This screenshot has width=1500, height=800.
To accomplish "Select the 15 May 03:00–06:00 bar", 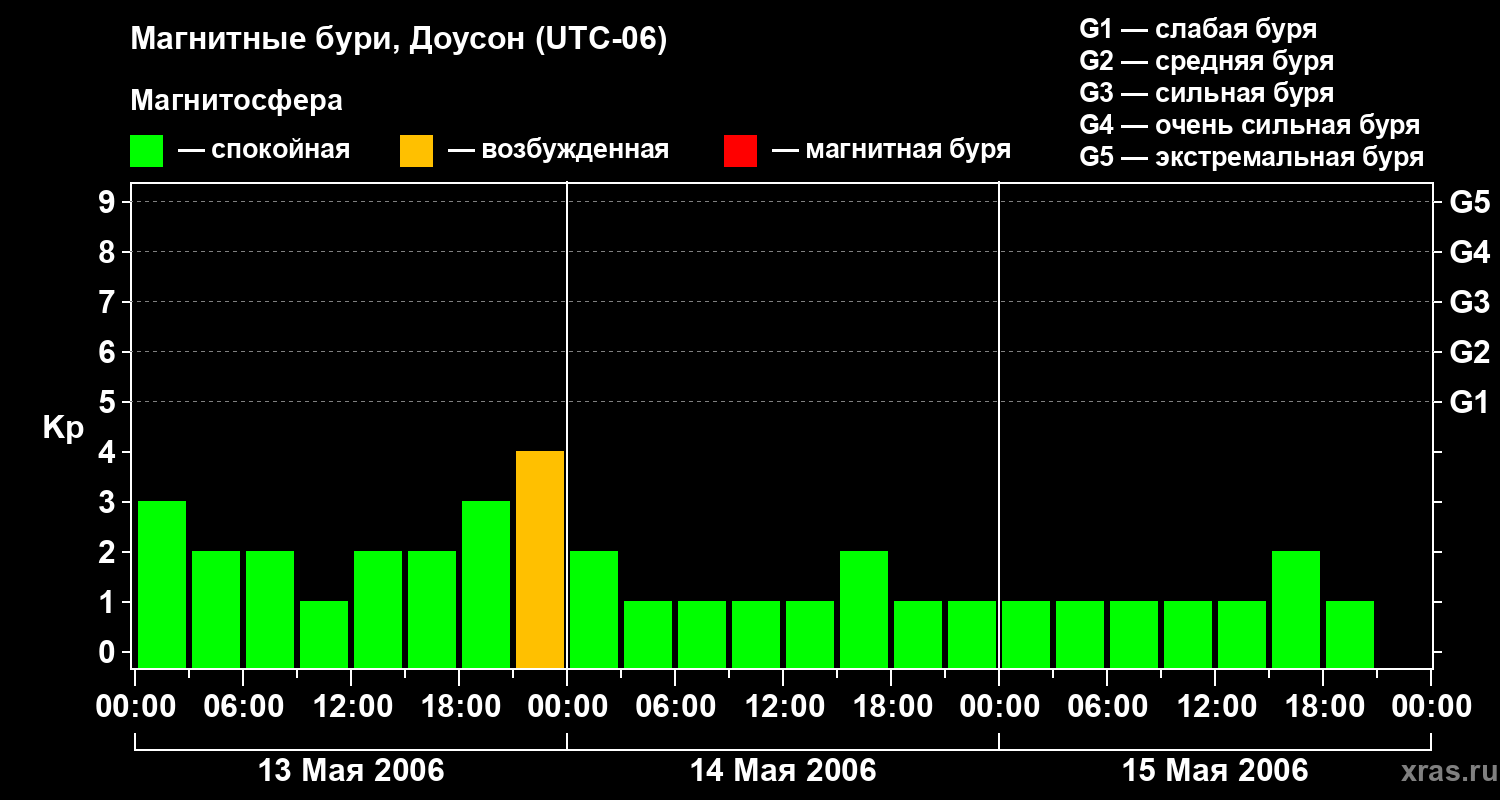I will [1080, 634].
